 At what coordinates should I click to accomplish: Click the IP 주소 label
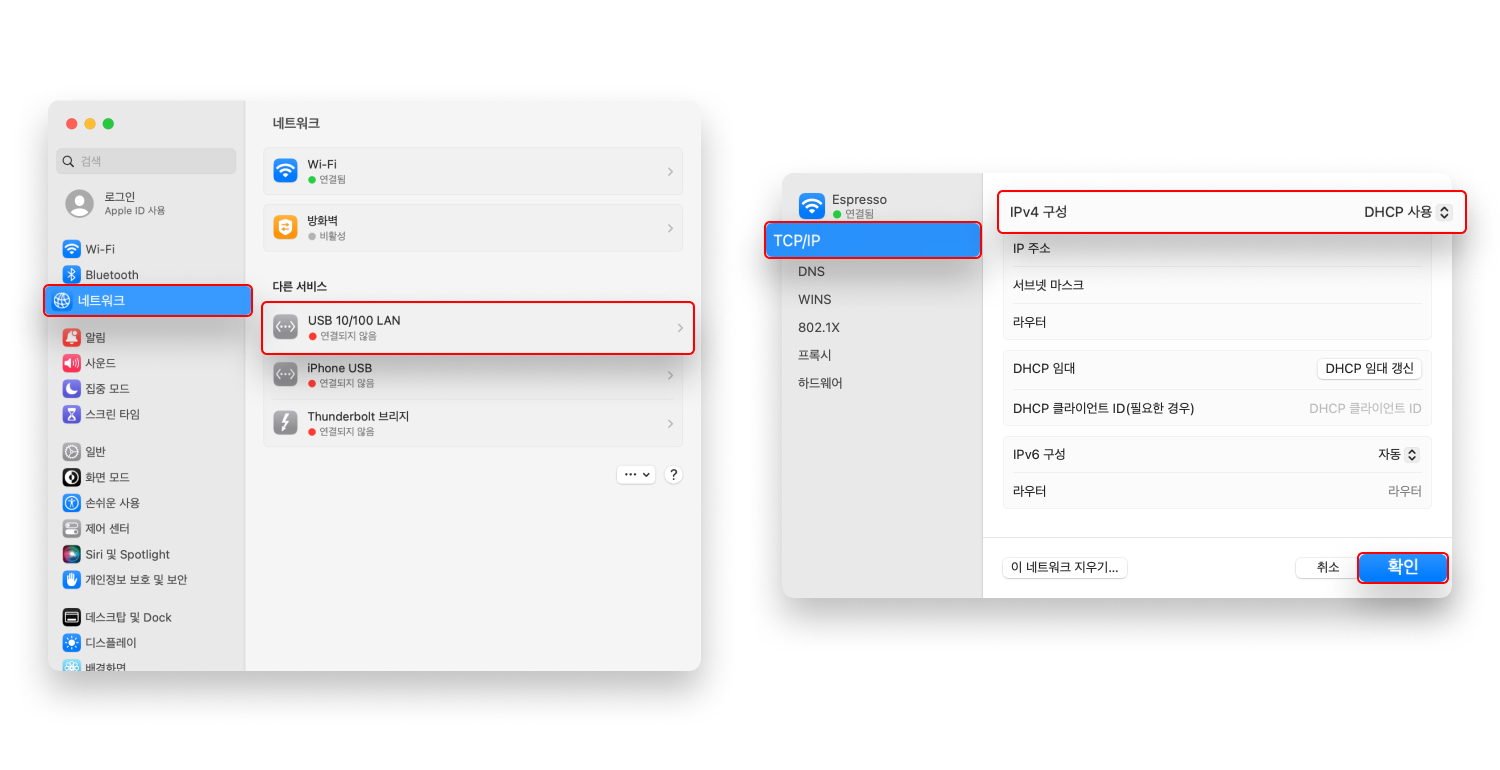tap(1032, 248)
